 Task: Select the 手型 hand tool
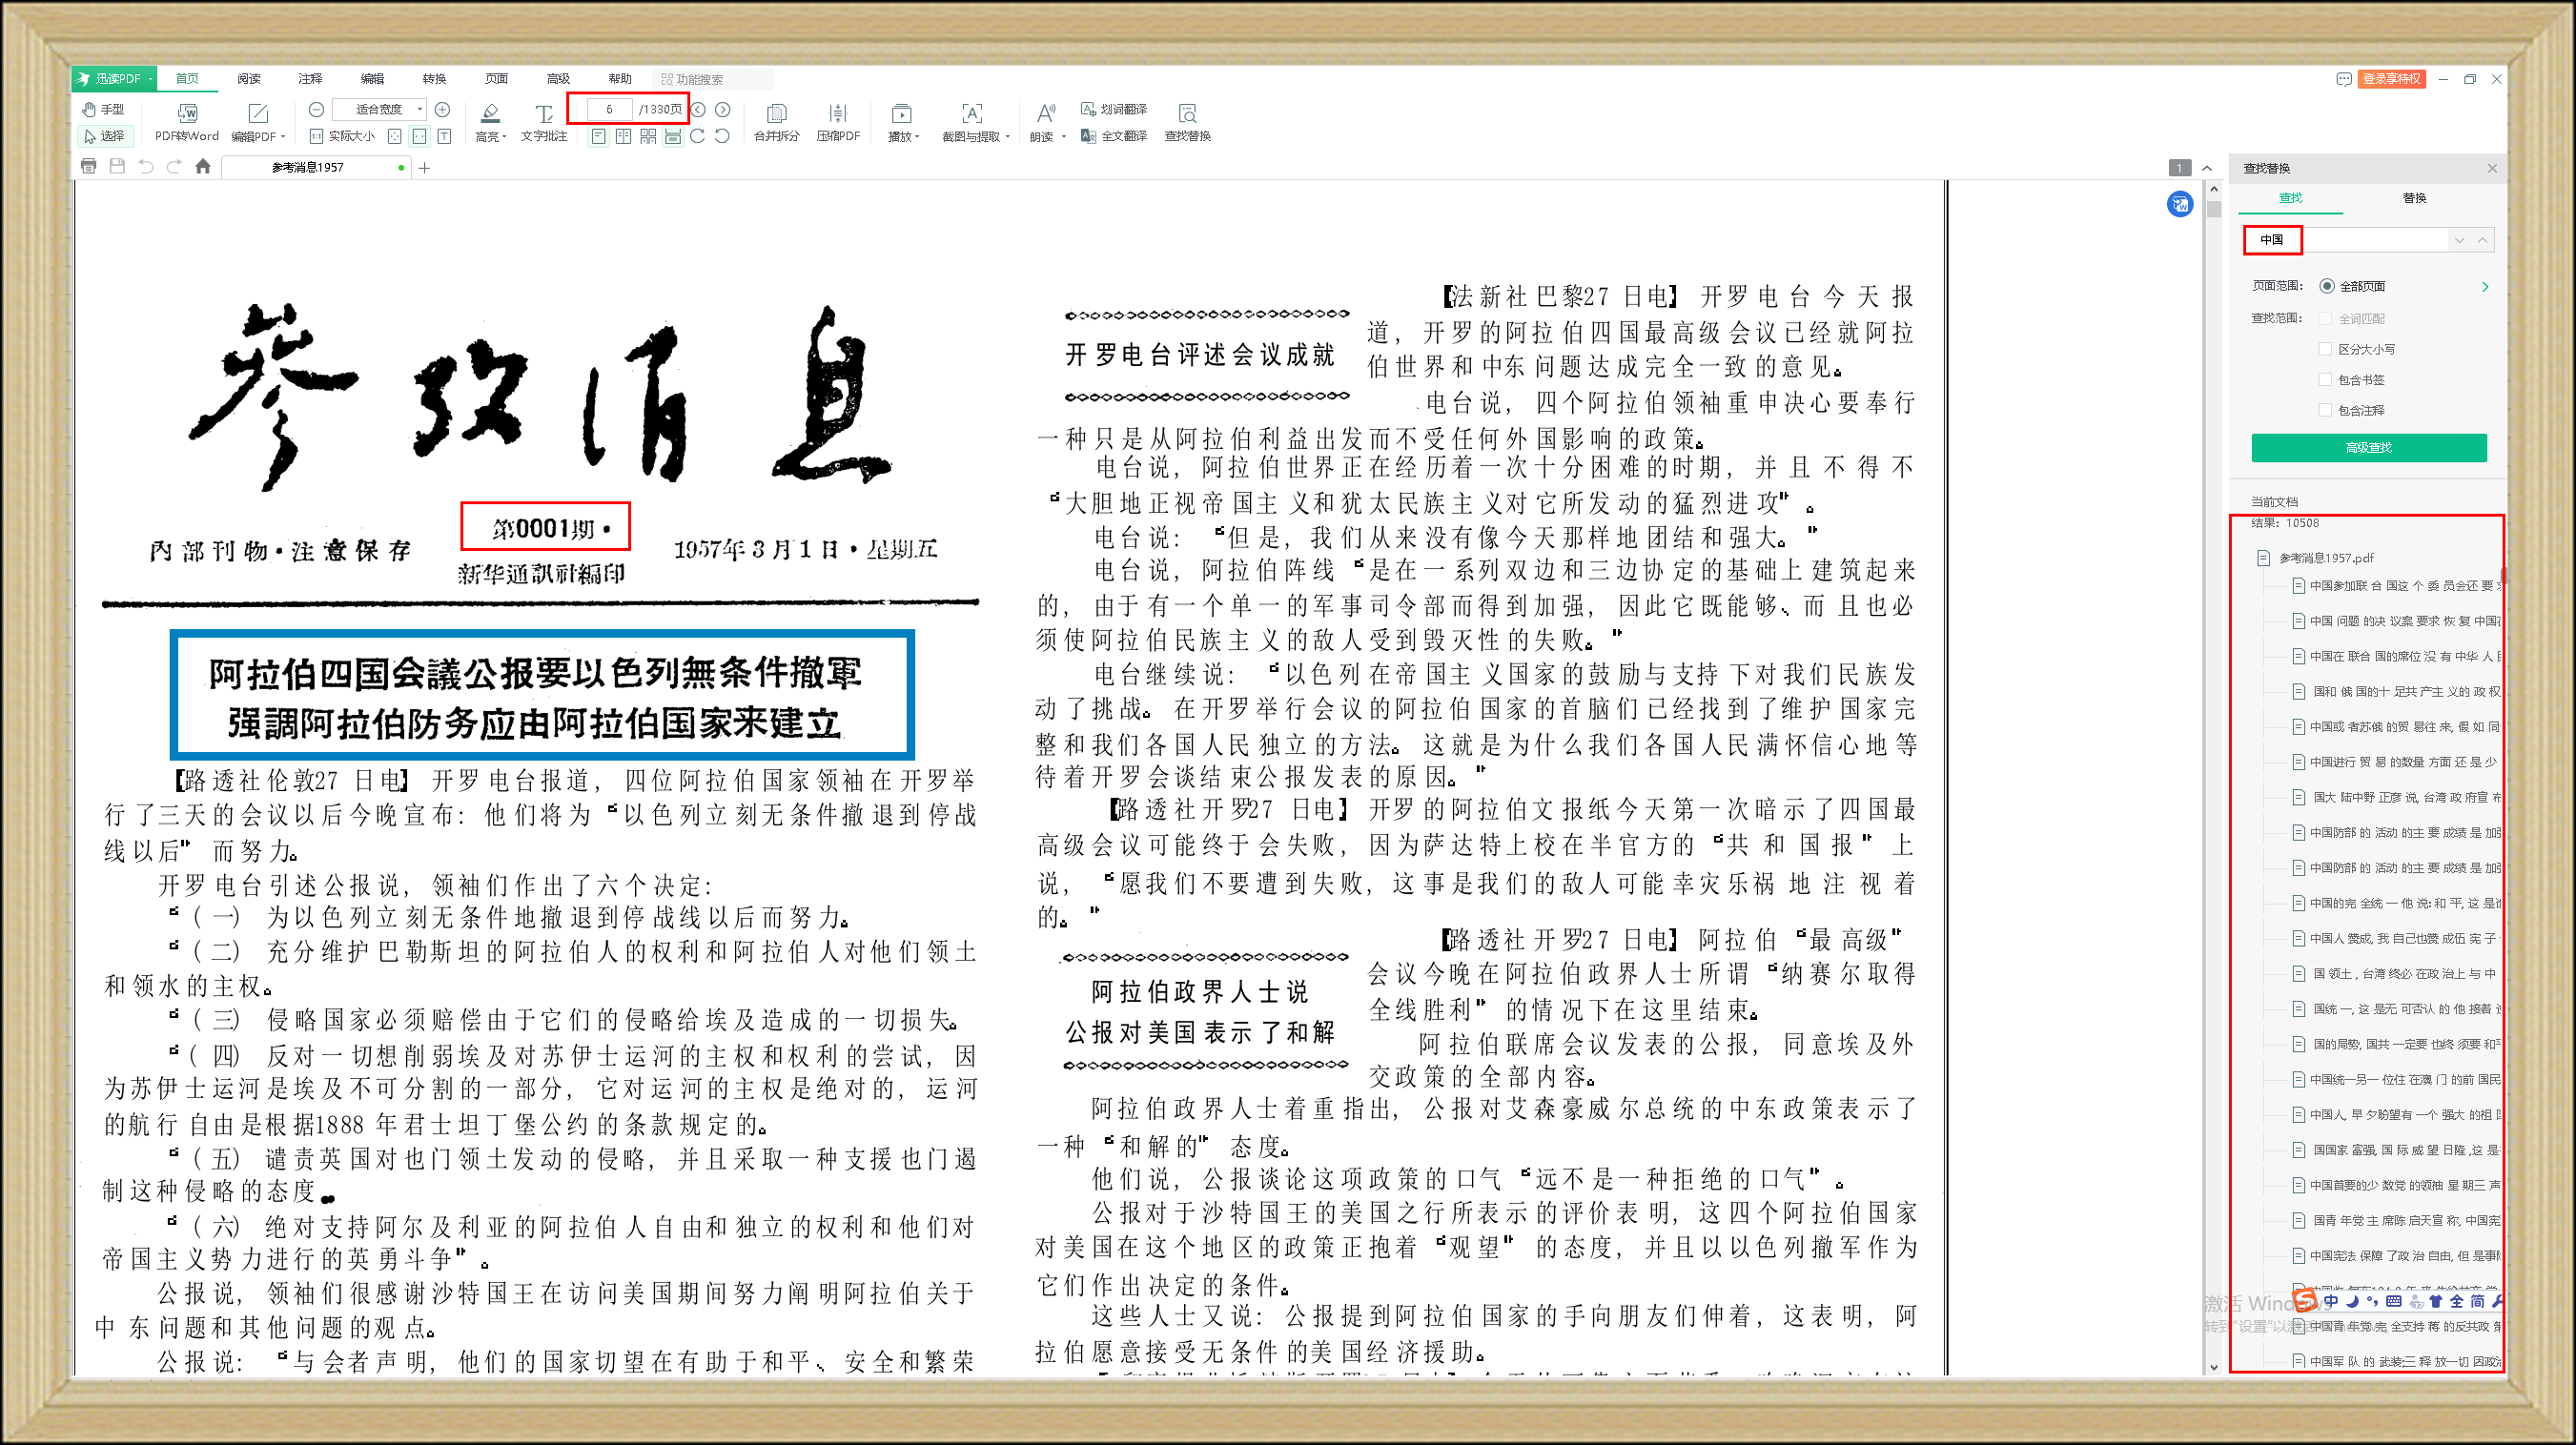104,109
